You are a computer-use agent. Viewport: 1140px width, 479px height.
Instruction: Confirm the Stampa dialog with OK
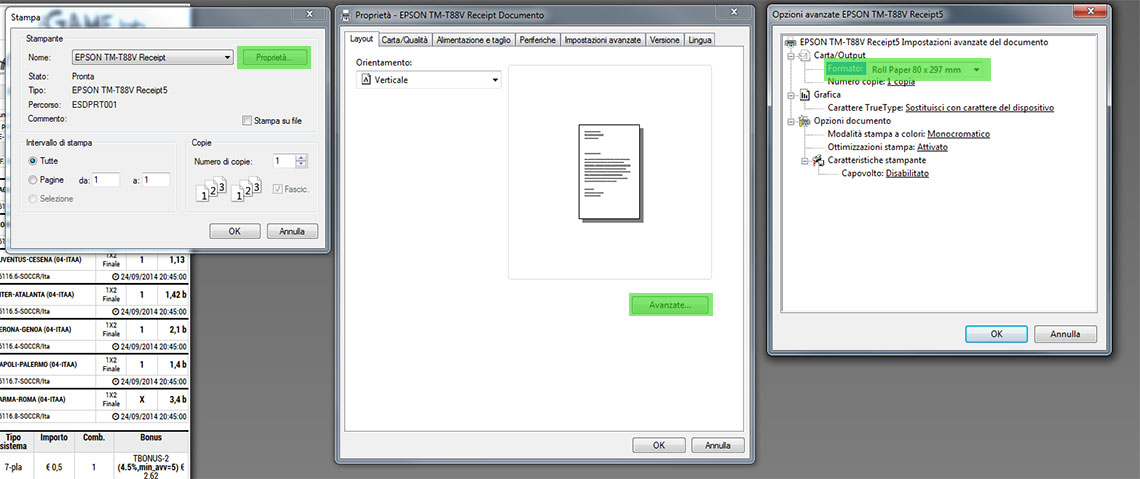click(234, 232)
